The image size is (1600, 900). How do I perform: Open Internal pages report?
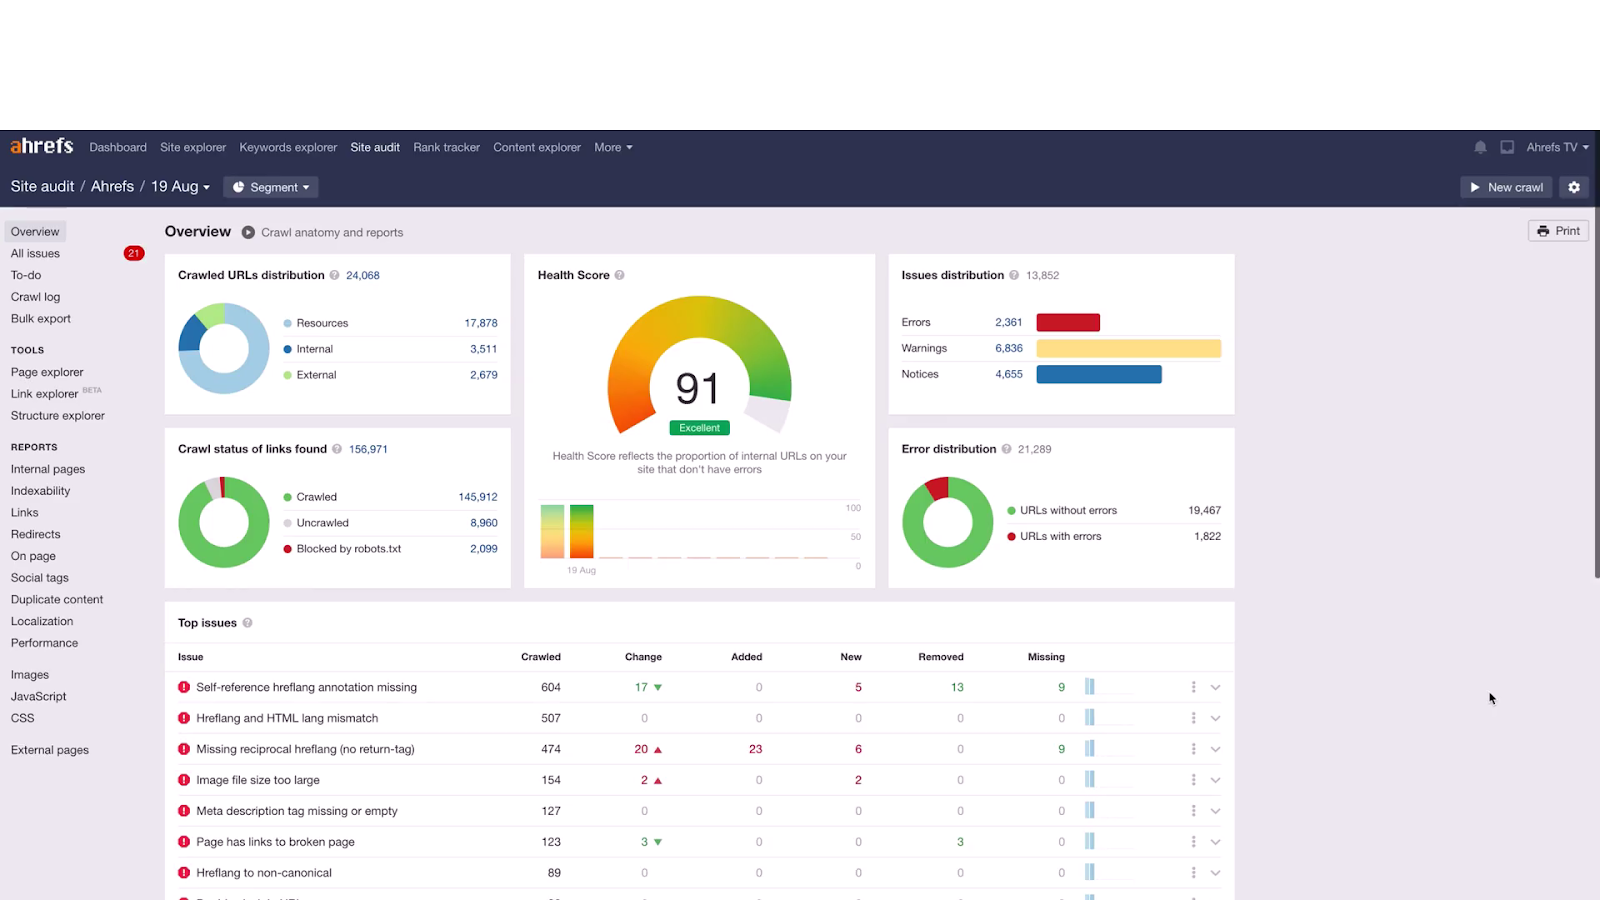click(48, 469)
